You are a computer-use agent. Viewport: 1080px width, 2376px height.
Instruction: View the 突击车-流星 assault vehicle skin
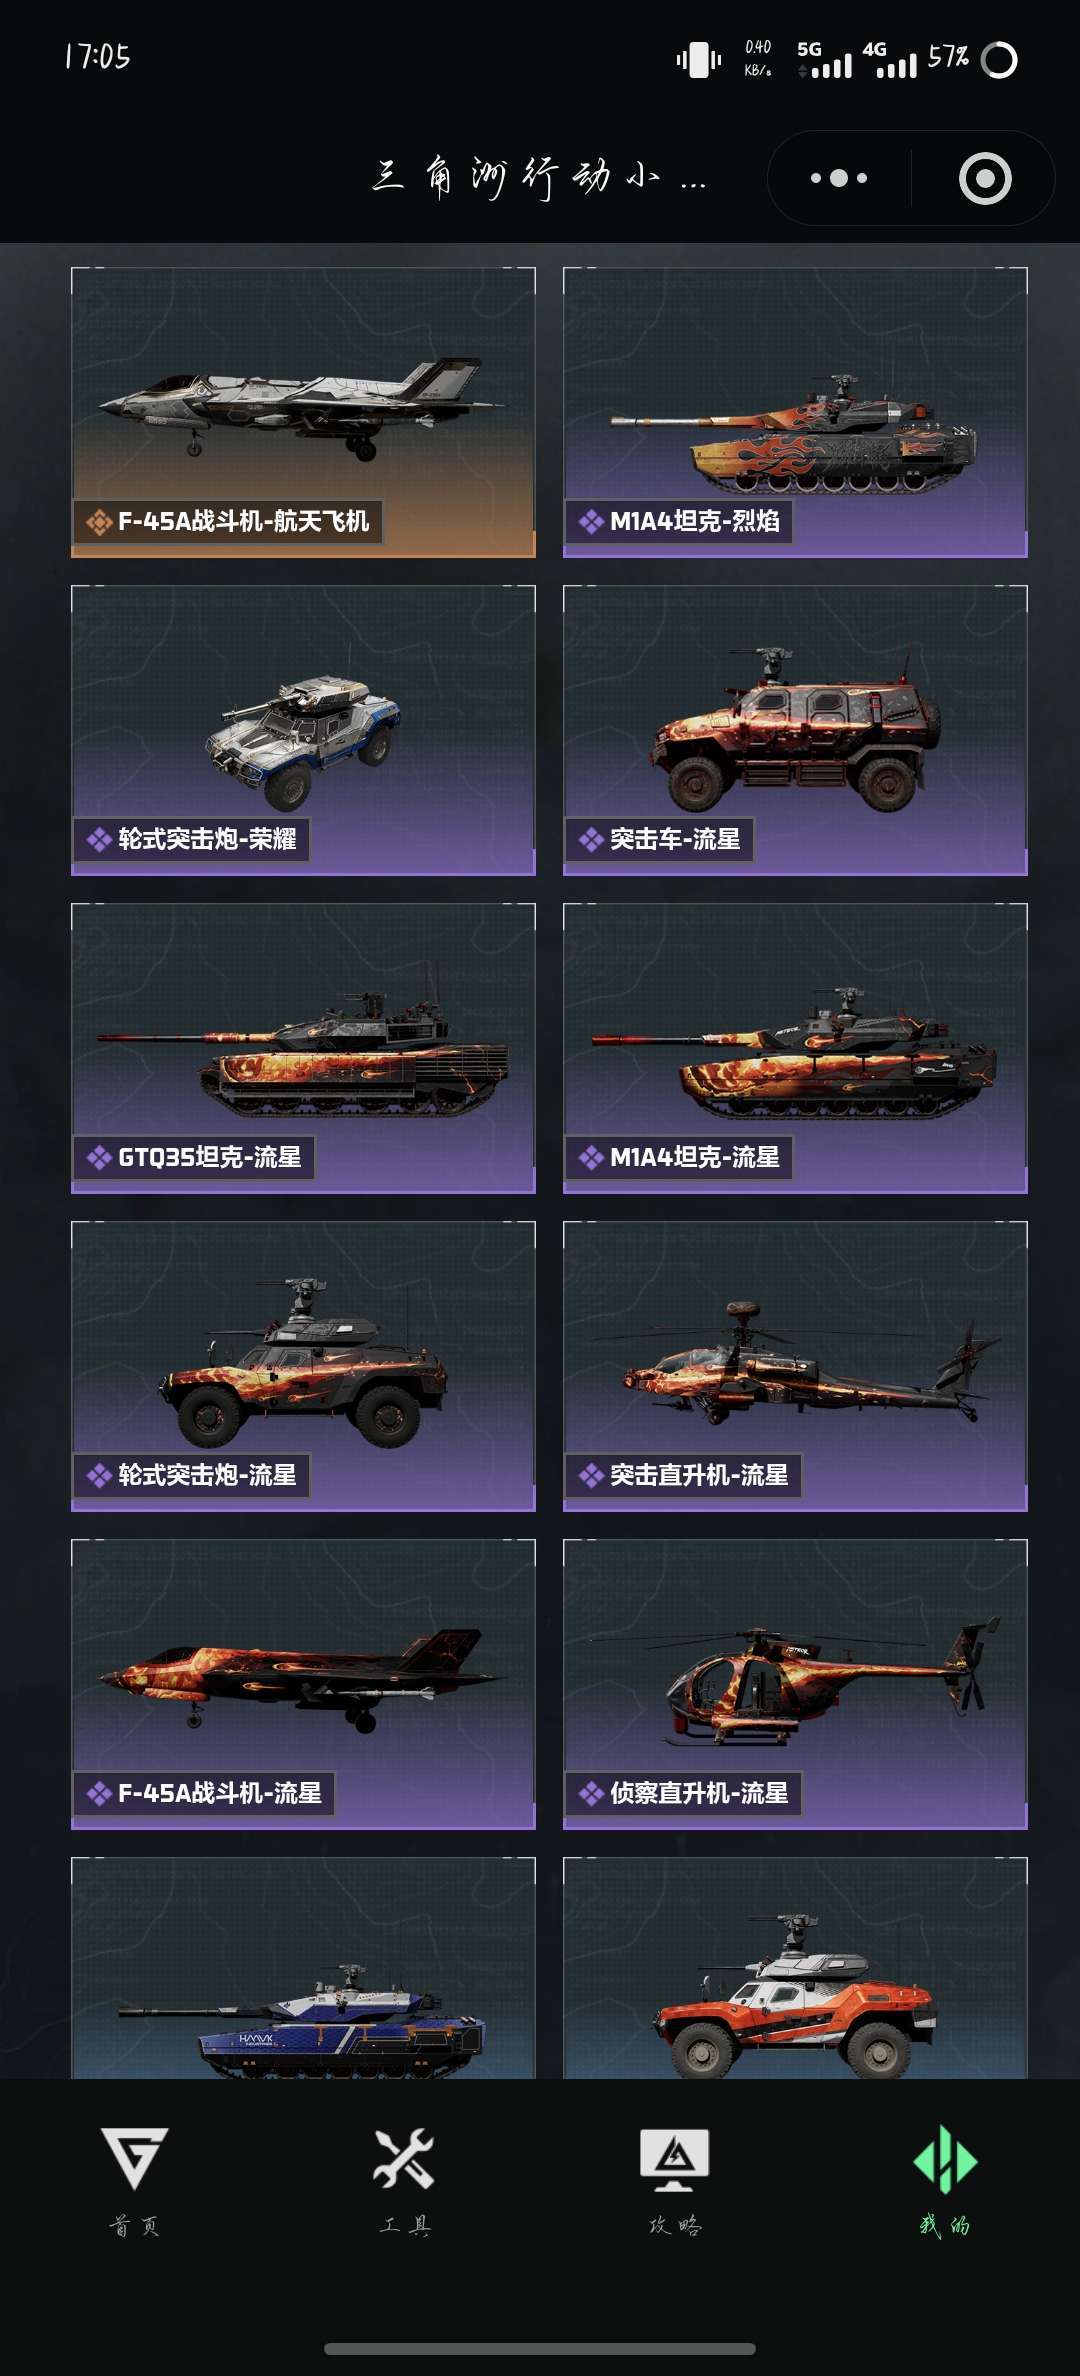click(795, 730)
